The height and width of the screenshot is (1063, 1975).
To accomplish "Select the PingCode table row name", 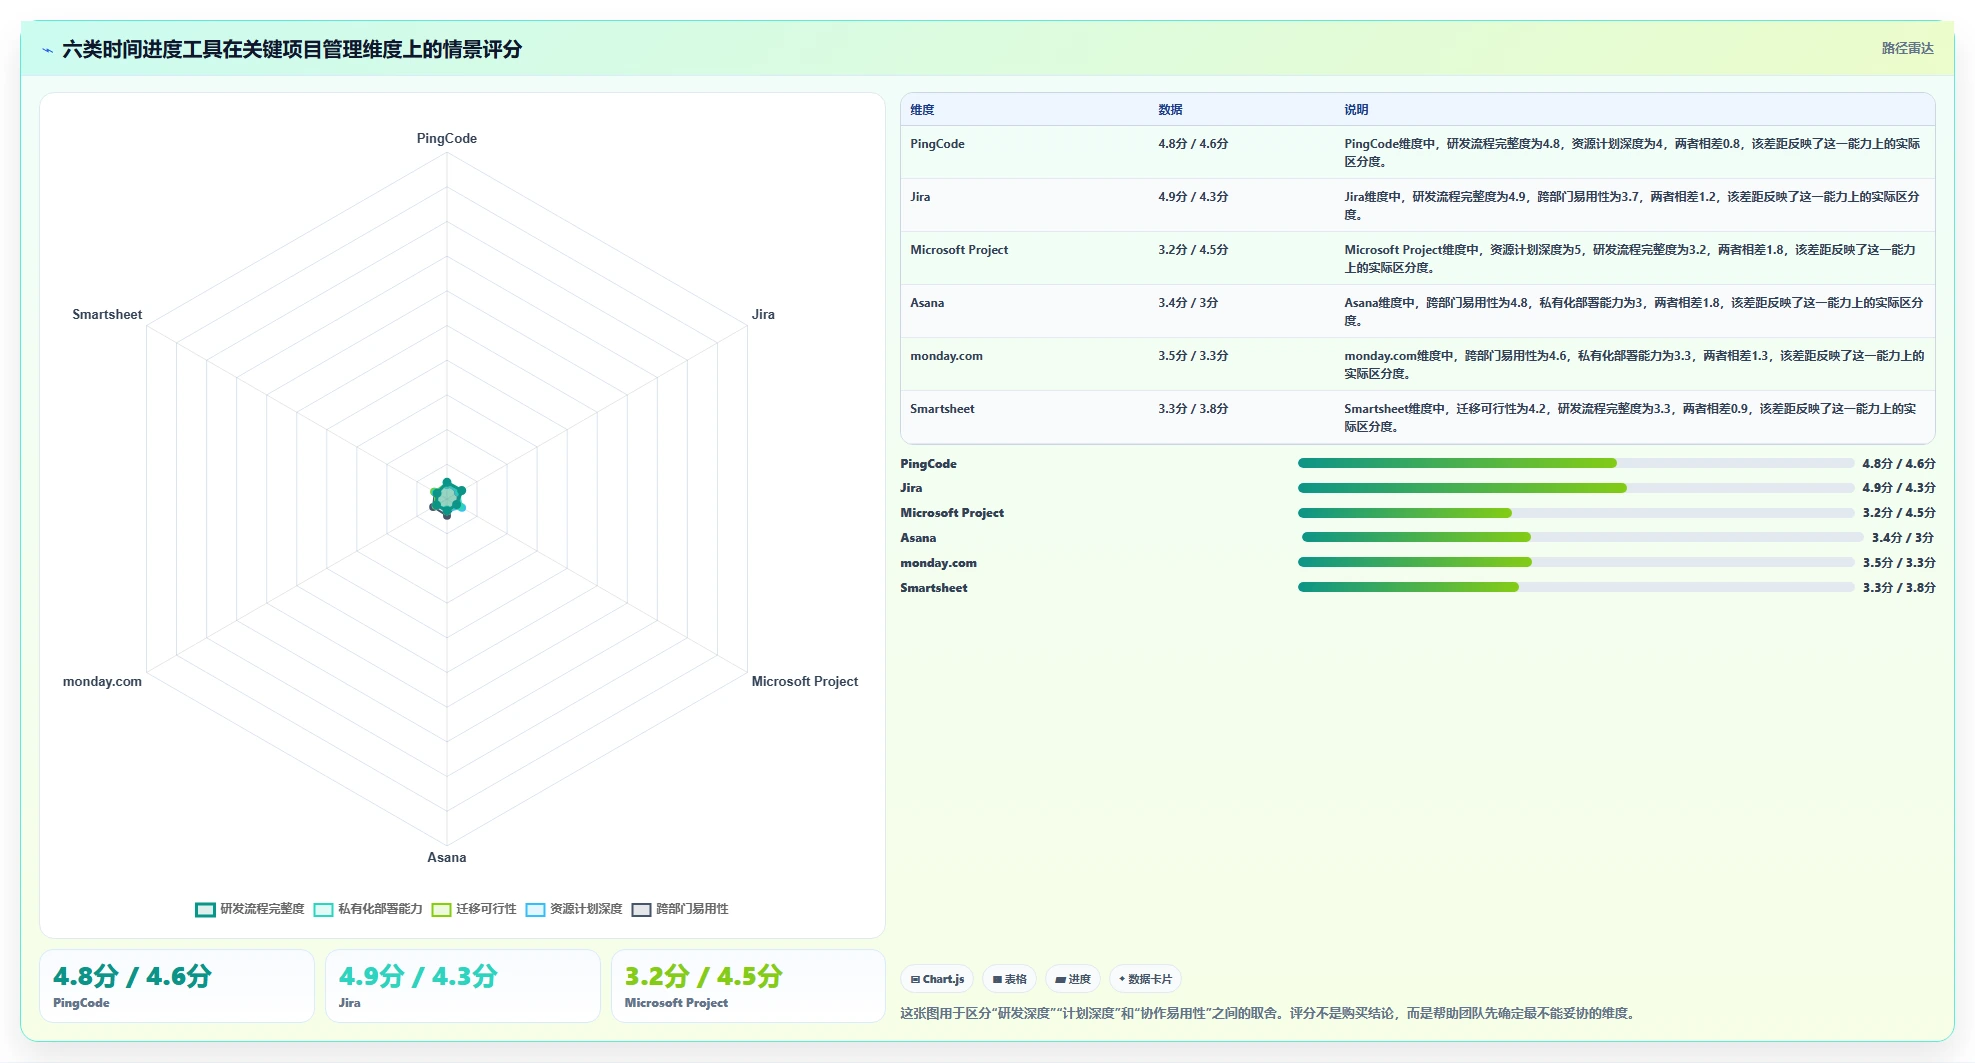I will (937, 144).
